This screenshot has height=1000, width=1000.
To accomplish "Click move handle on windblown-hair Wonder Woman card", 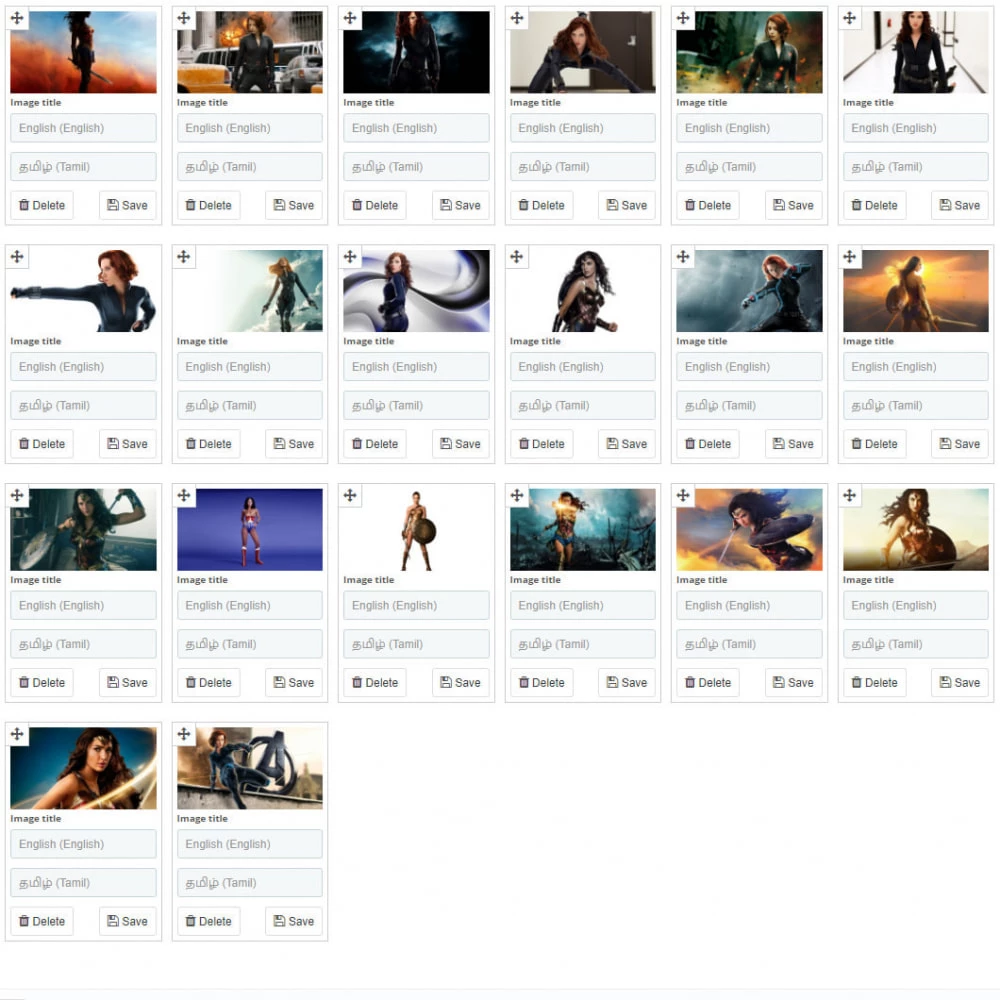I will (x=849, y=495).
